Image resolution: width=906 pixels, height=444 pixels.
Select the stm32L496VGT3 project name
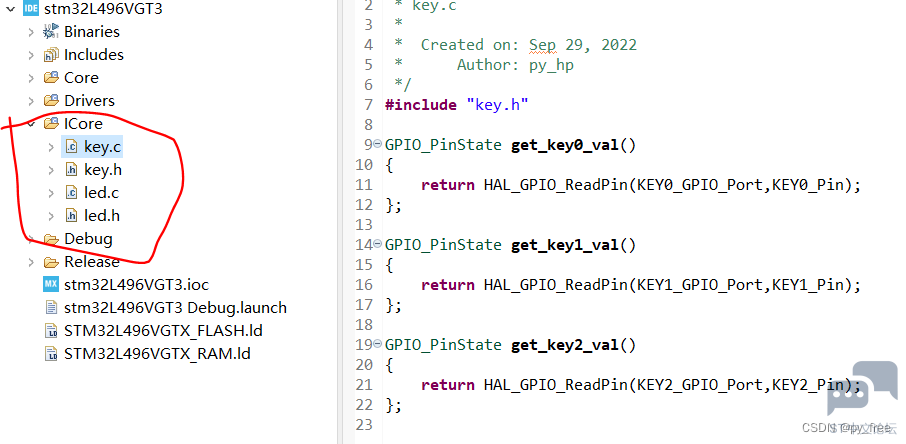[103, 9]
